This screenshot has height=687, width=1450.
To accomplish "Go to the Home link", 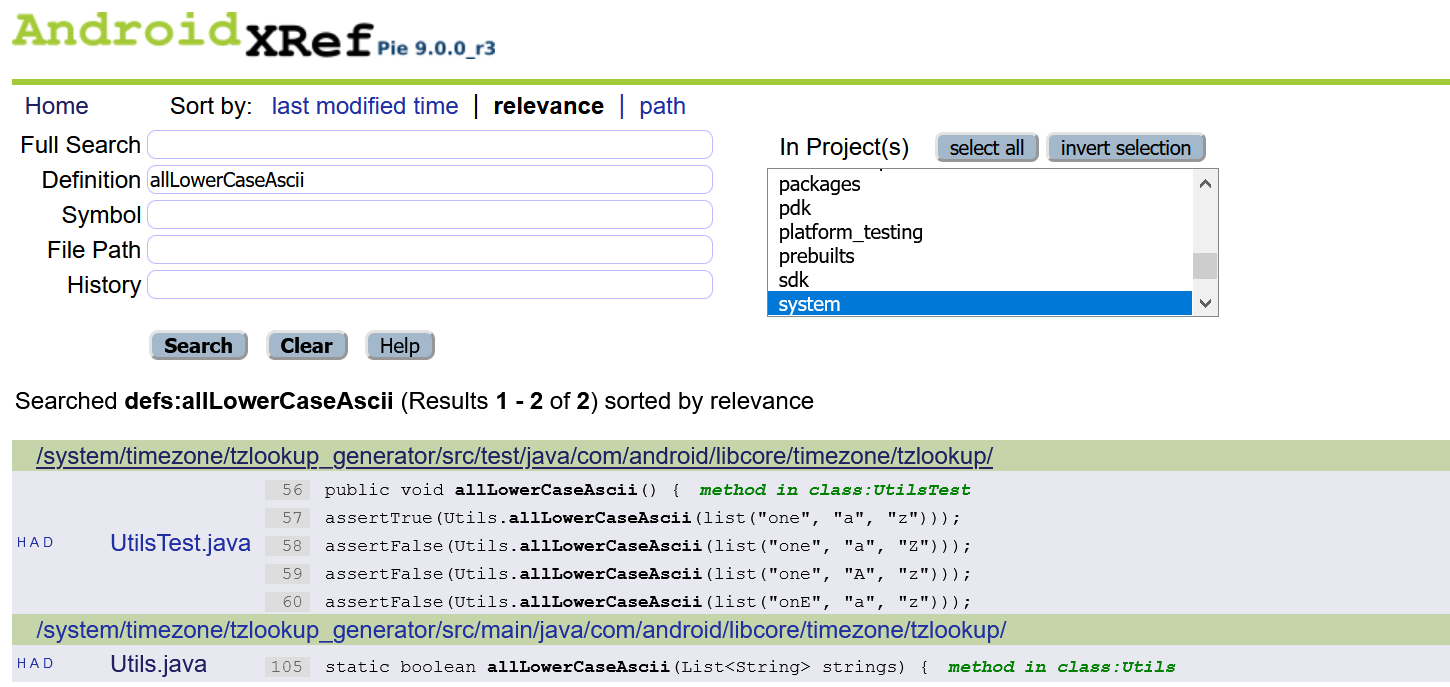I will [56, 106].
